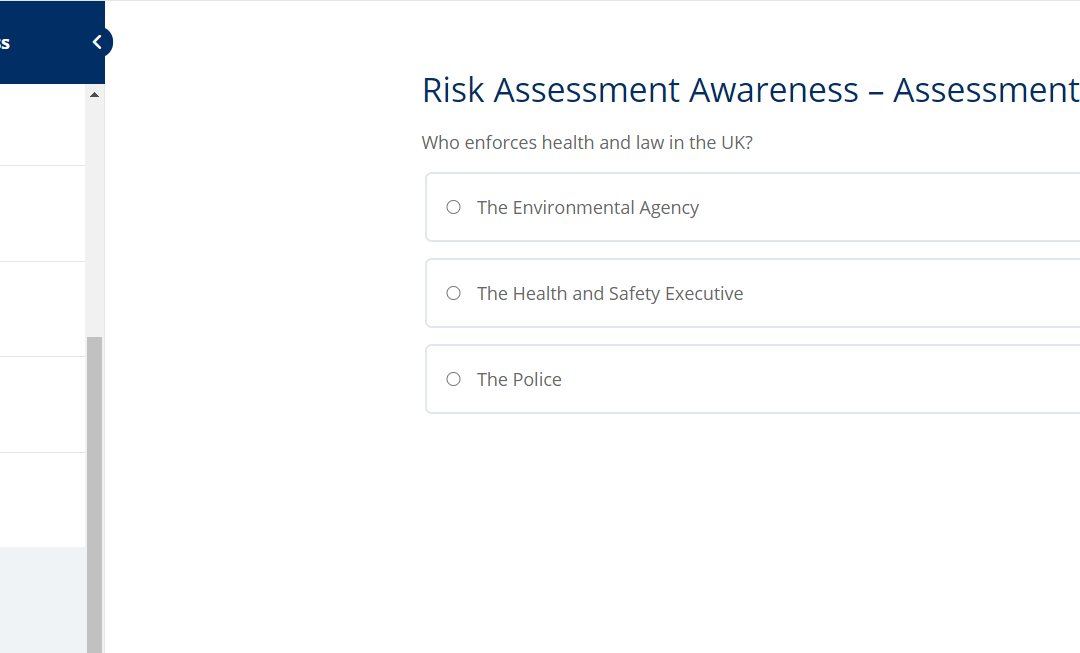Click the Environmental Agency answer card
The width and height of the screenshot is (1080, 653).
click(700, 207)
